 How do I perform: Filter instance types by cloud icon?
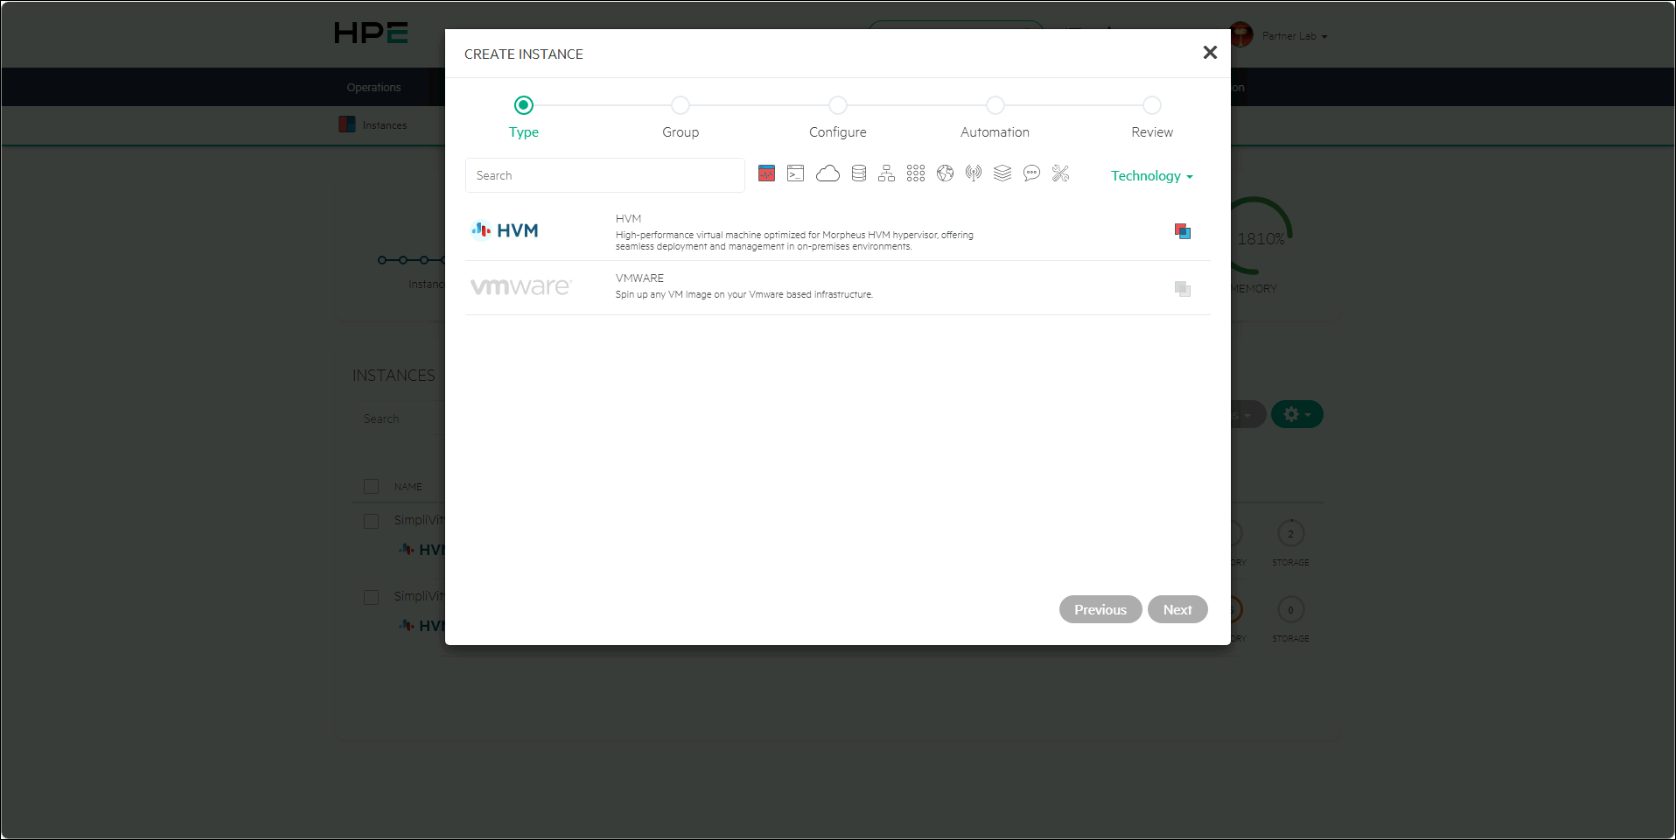point(828,174)
